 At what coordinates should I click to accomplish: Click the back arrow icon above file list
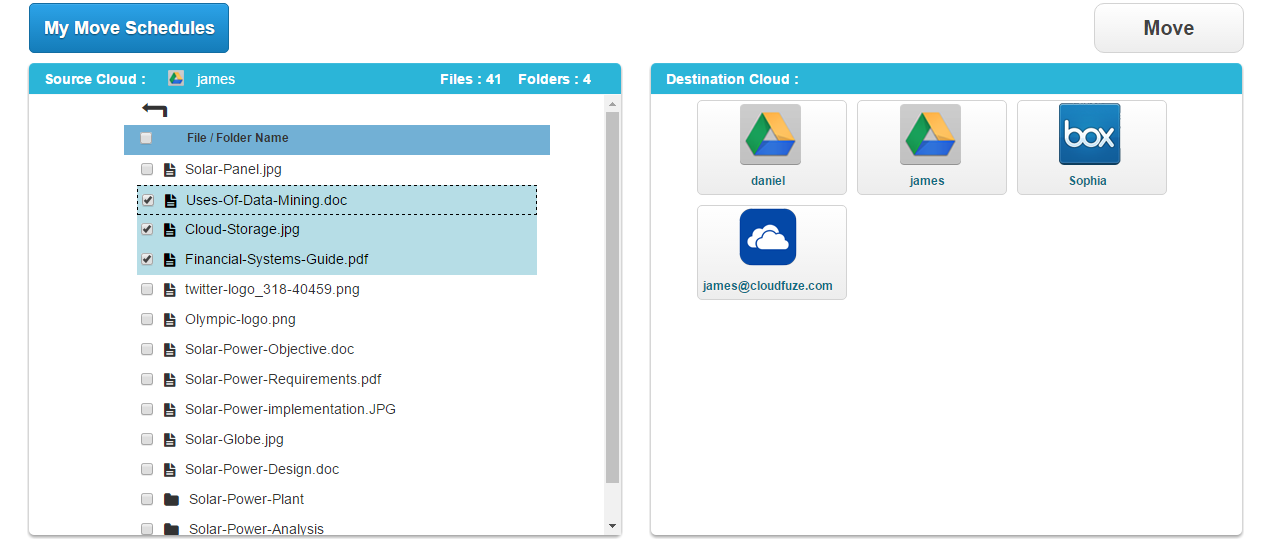click(x=154, y=109)
